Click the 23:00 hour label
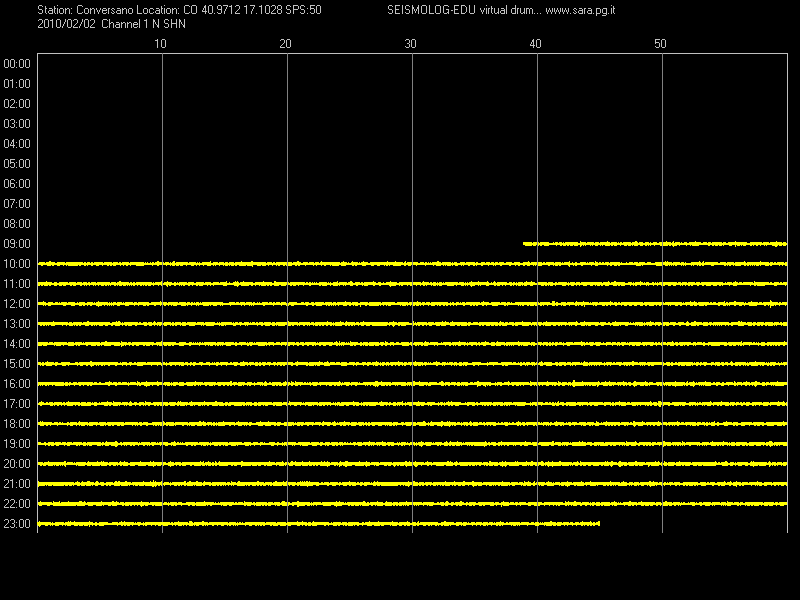The image size is (800, 600). pyautogui.click(x=17, y=523)
